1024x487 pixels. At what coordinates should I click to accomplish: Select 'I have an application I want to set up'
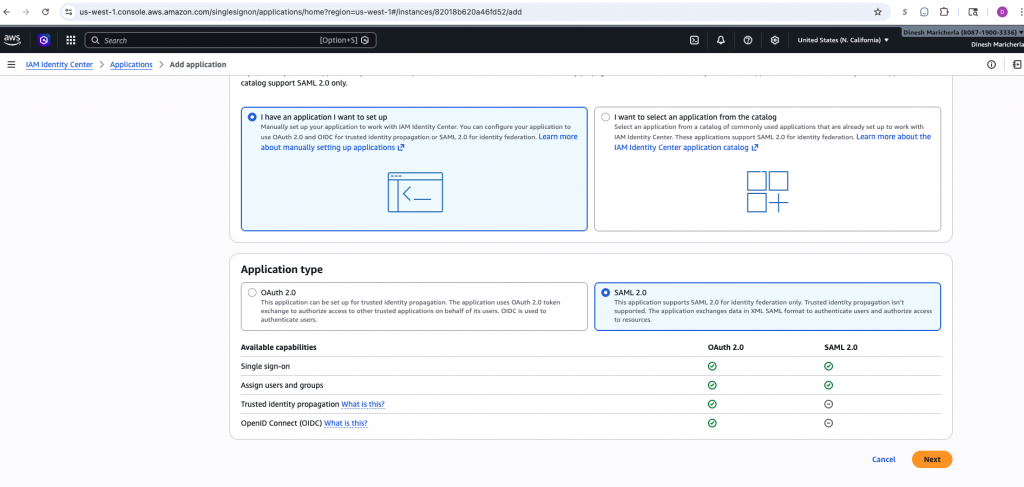pos(252,117)
